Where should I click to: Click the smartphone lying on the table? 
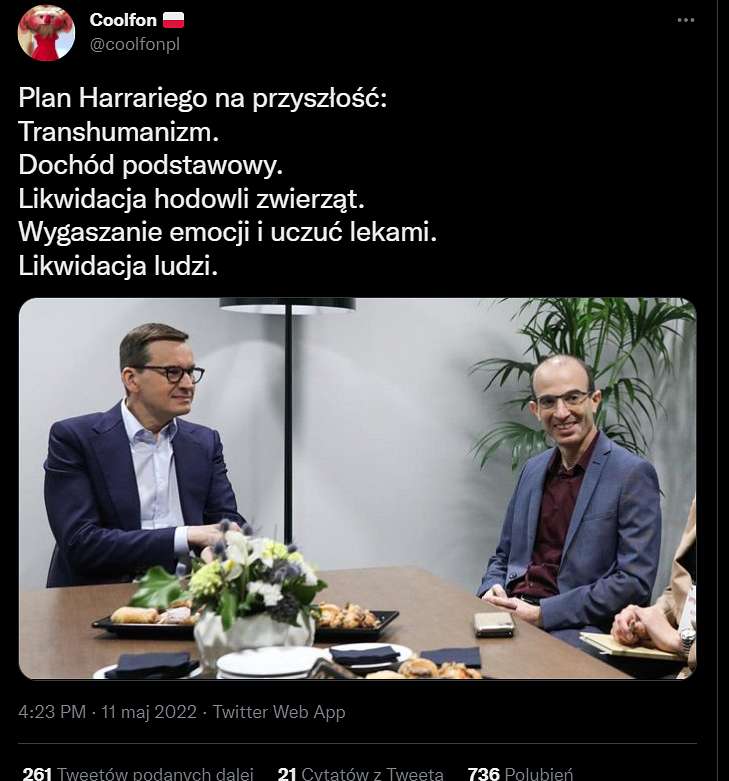click(x=493, y=625)
